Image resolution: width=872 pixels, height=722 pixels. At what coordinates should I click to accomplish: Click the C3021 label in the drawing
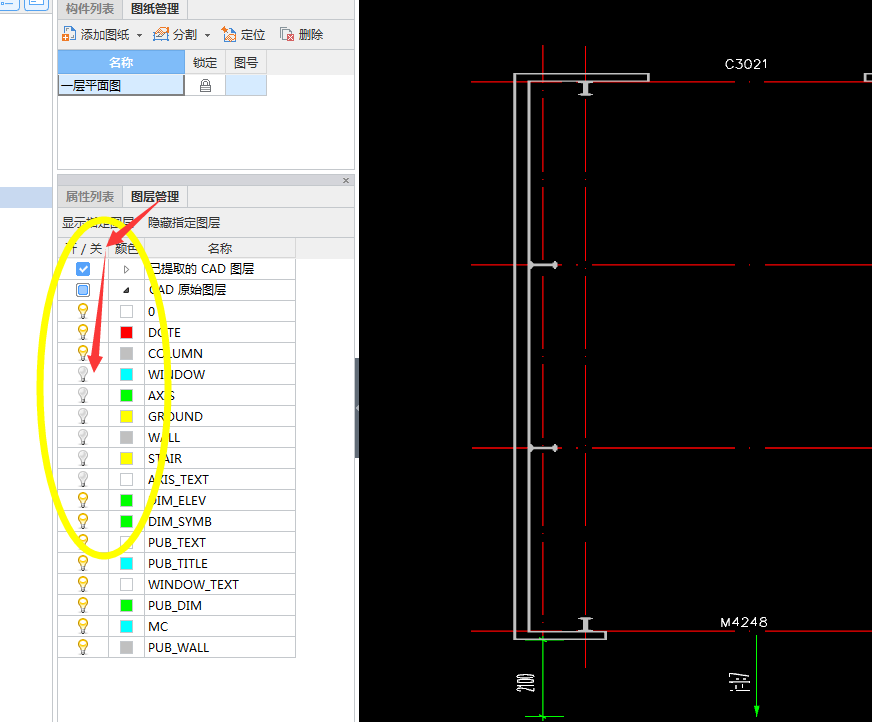pos(746,64)
